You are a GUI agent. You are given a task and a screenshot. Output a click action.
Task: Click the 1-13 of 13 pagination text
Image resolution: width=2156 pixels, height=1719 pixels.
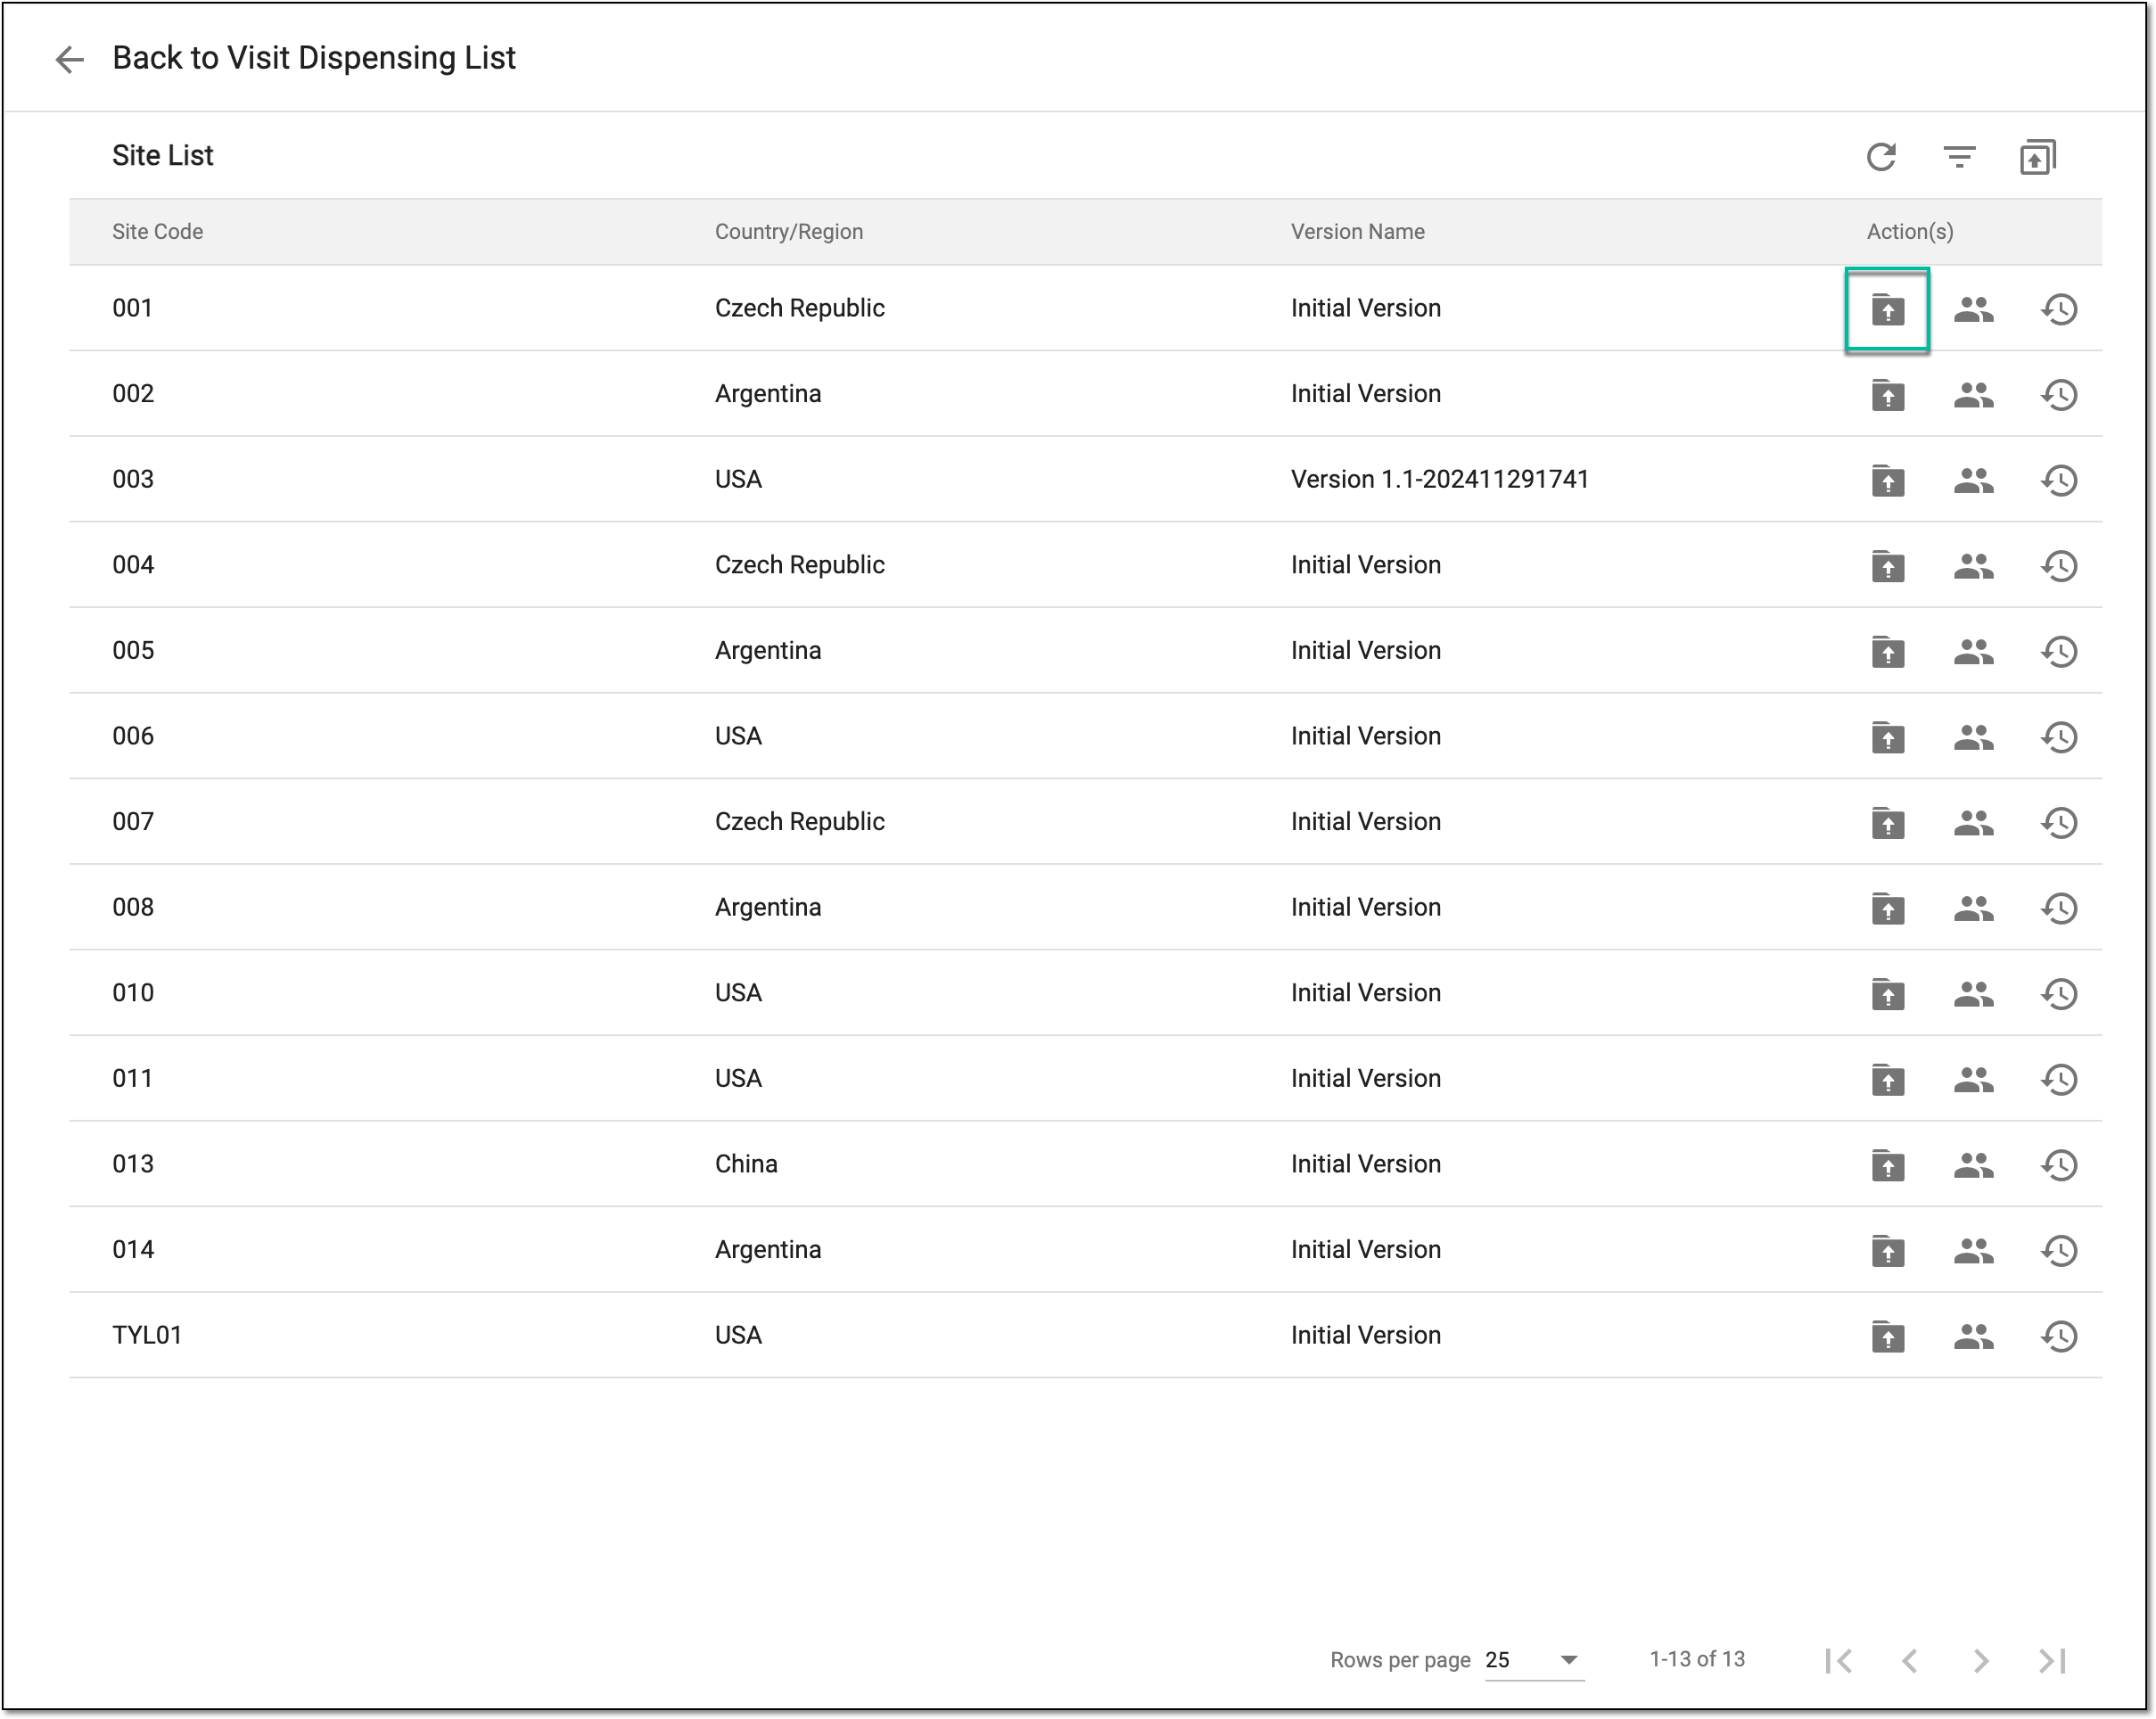point(1696,1659)
